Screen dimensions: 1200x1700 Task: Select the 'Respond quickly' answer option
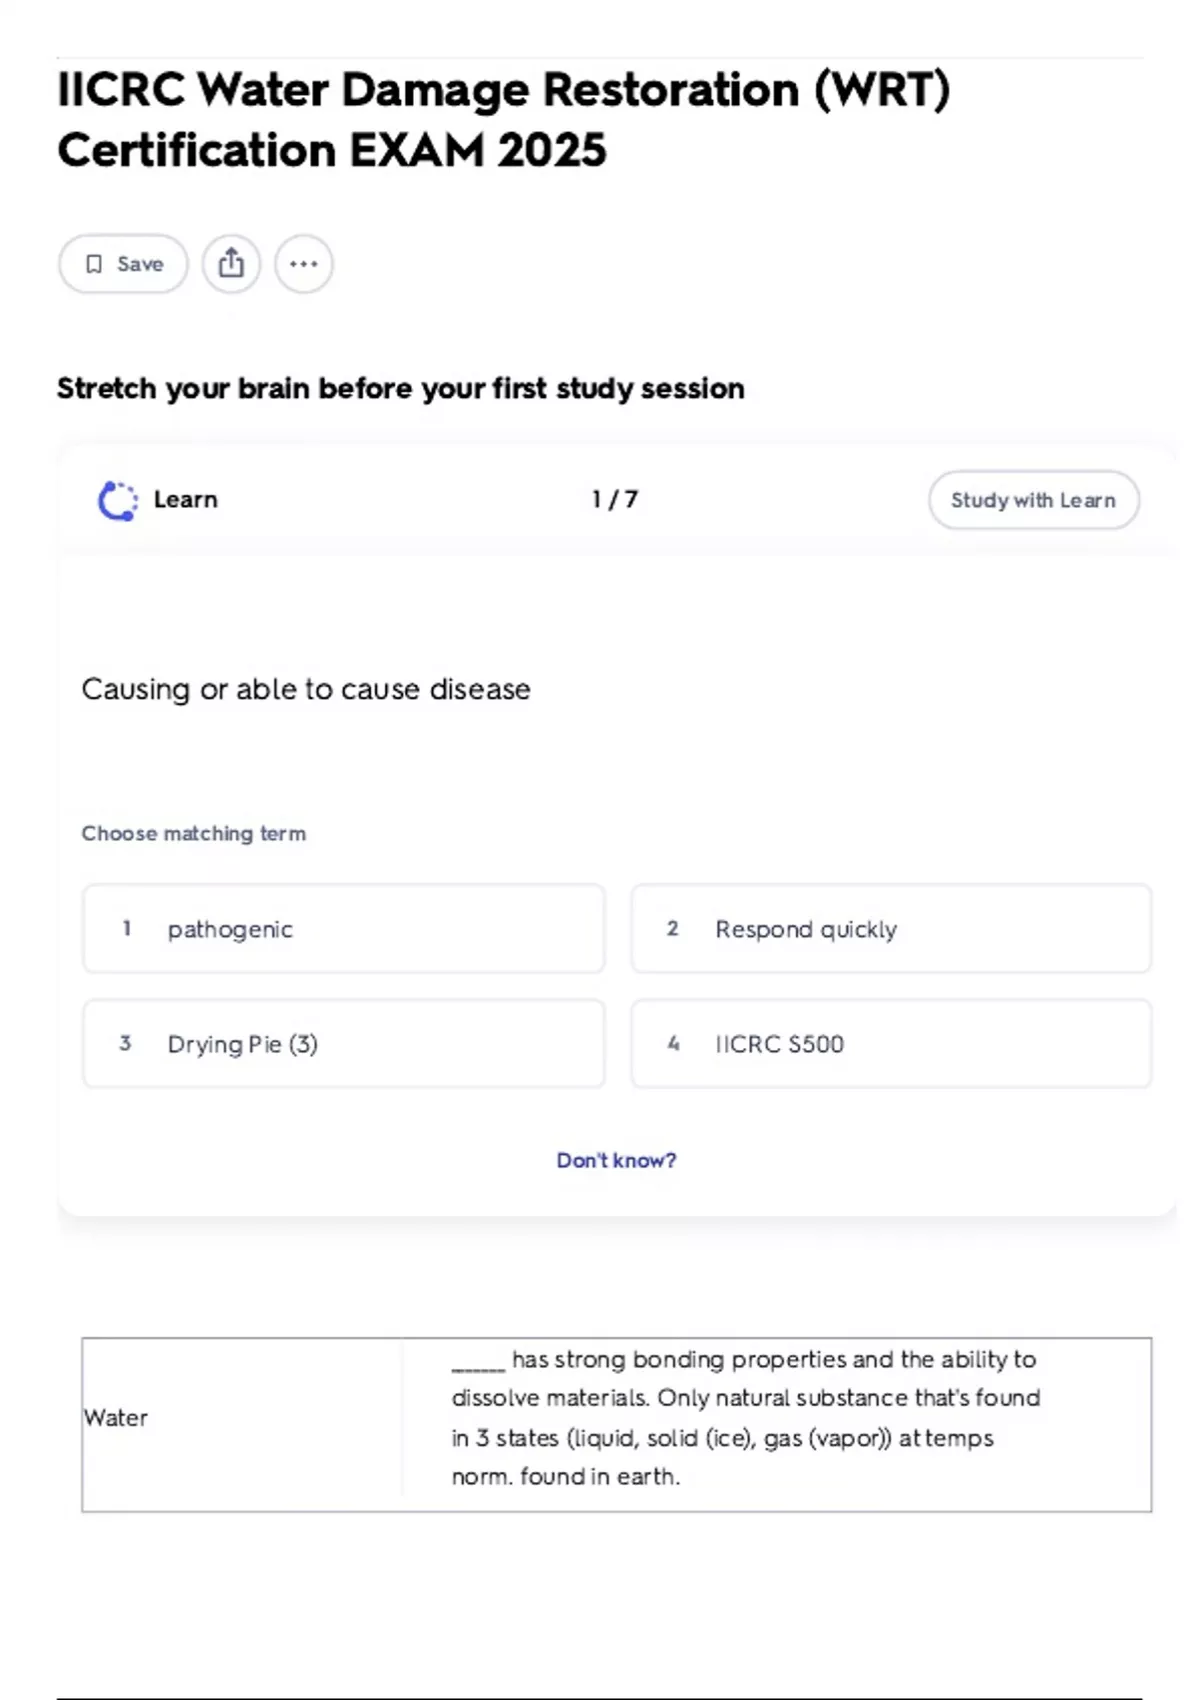click(890, 929)
